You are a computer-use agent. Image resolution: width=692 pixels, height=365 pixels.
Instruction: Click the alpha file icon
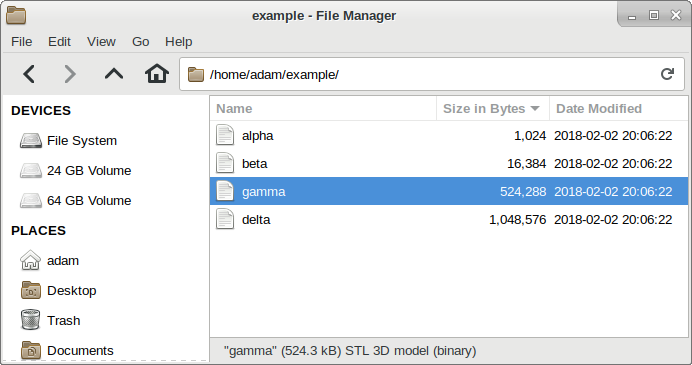(225, 135)
